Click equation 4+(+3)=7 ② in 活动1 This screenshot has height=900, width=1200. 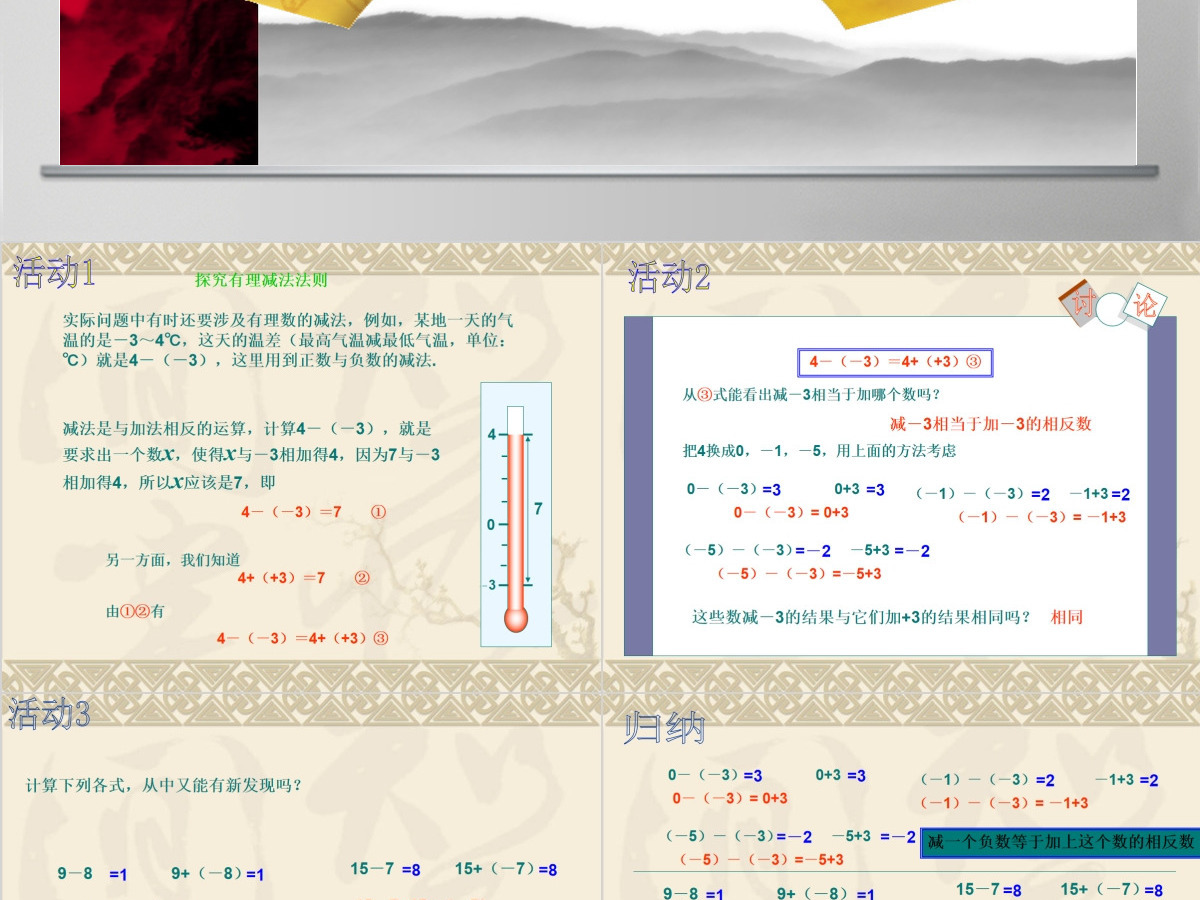click(304, 578)
